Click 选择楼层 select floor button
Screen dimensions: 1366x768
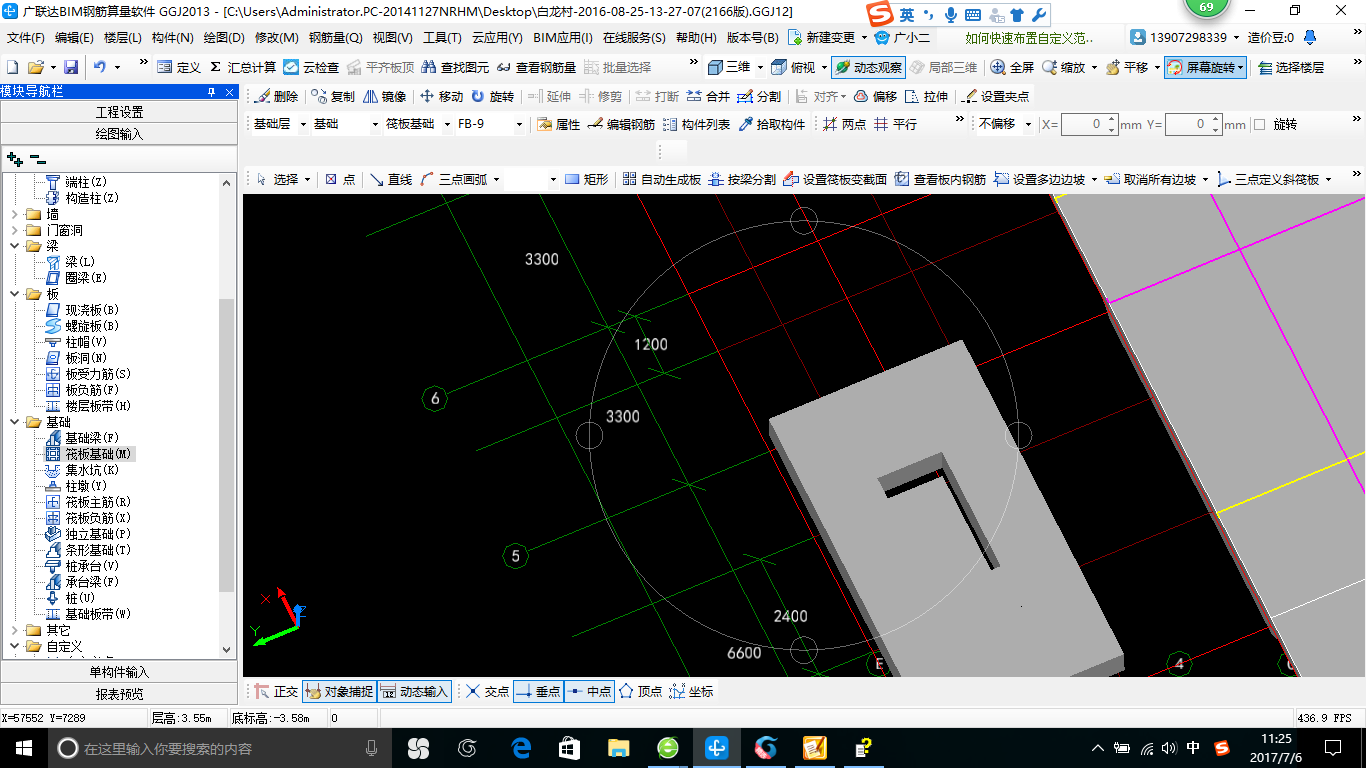tap(1291, 67)
